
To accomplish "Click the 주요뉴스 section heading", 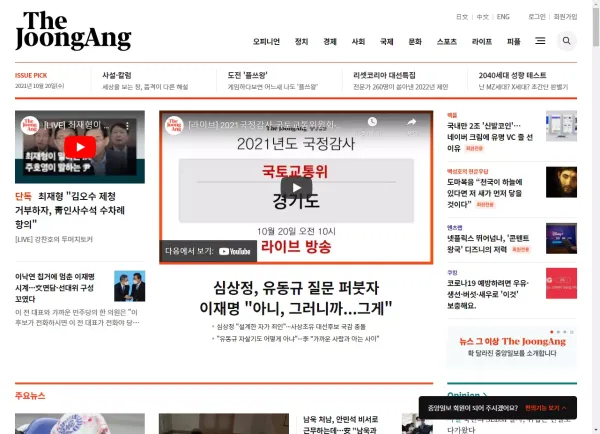I will click(x=30, y=396).
